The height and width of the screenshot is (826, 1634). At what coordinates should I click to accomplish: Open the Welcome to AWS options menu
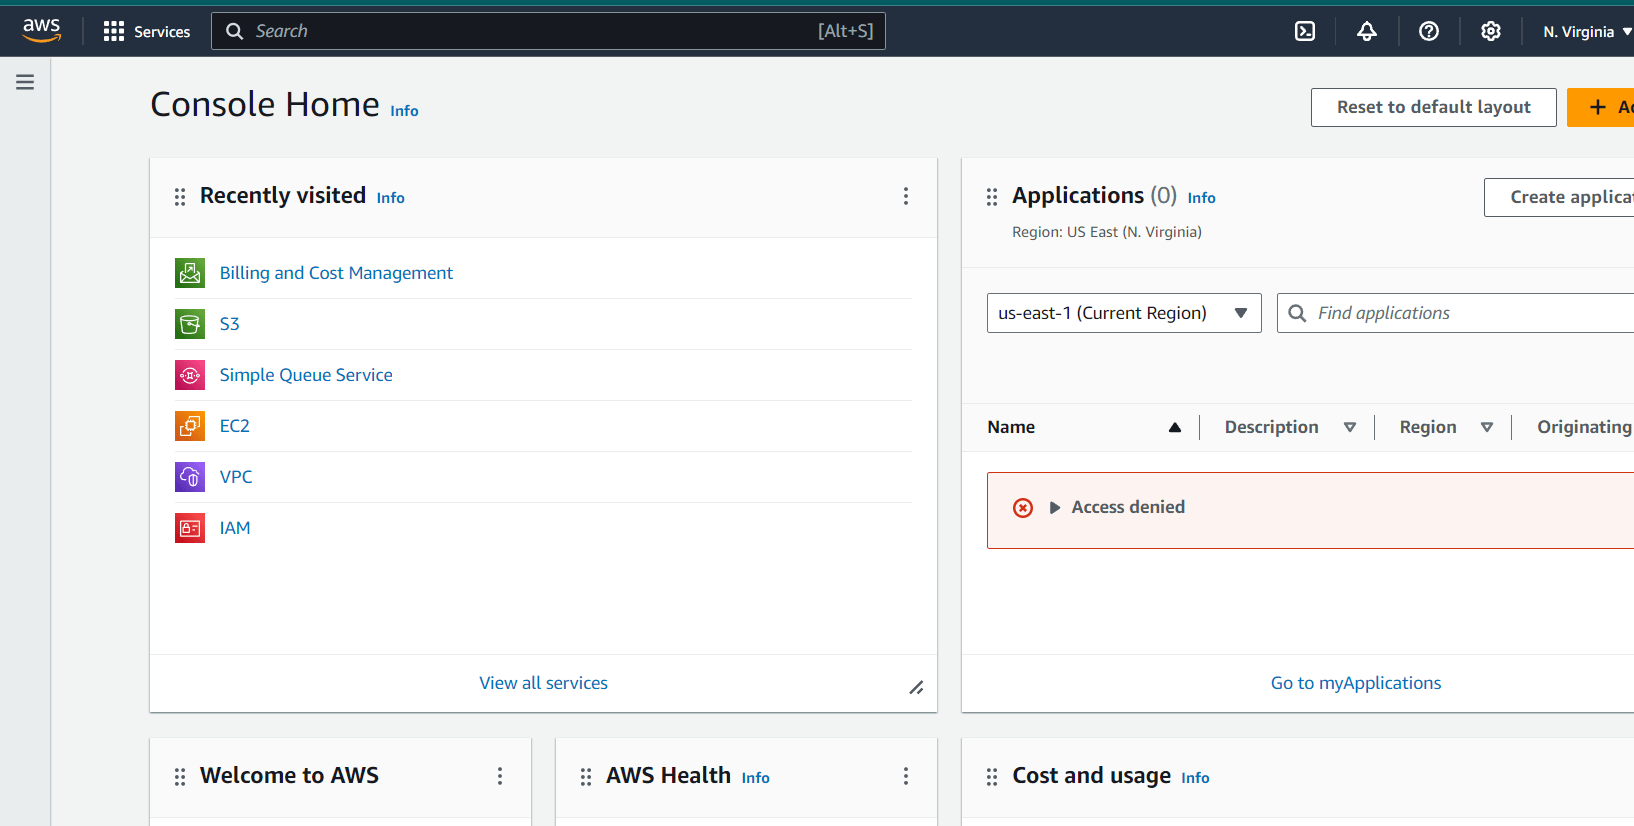tap(500, 776)
